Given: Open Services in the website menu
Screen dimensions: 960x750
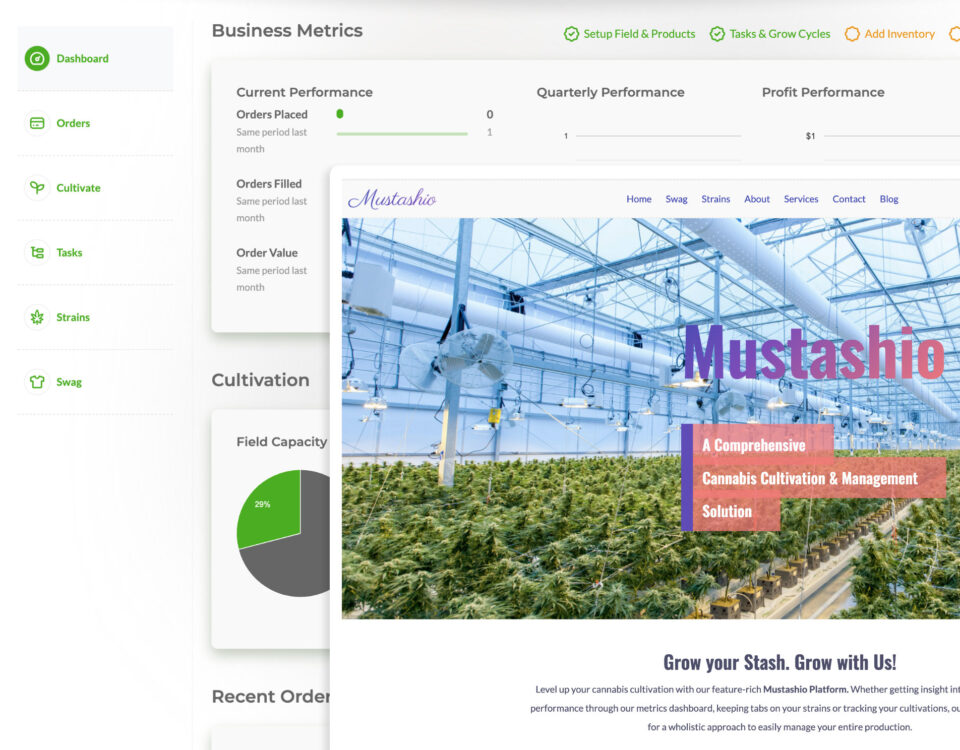Looking at the screenshot, I should click(800, 199).
